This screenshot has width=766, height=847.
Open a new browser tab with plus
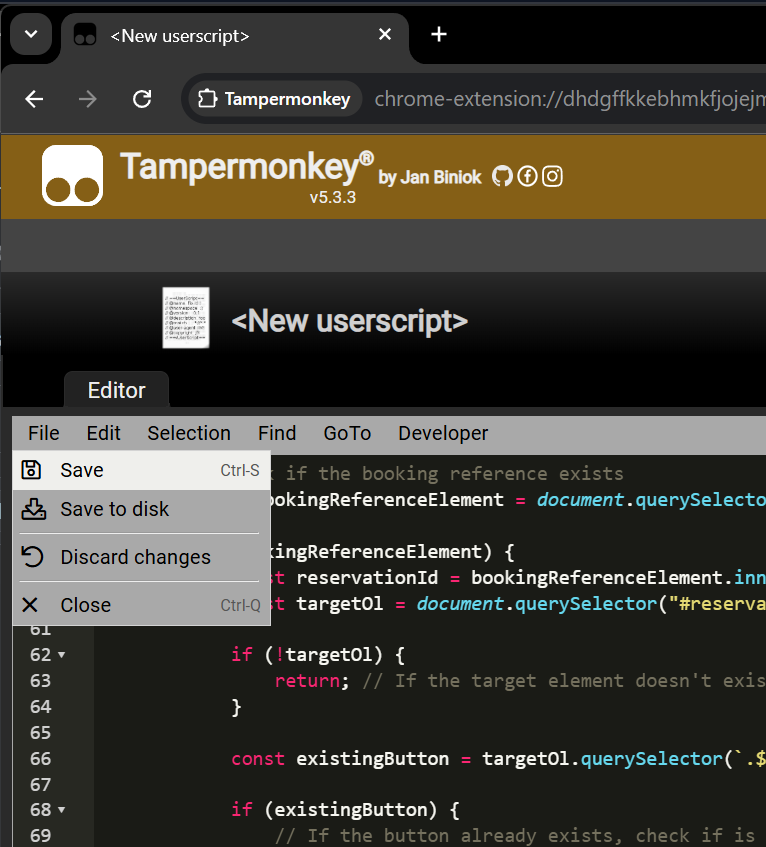[x=438, y=35]
